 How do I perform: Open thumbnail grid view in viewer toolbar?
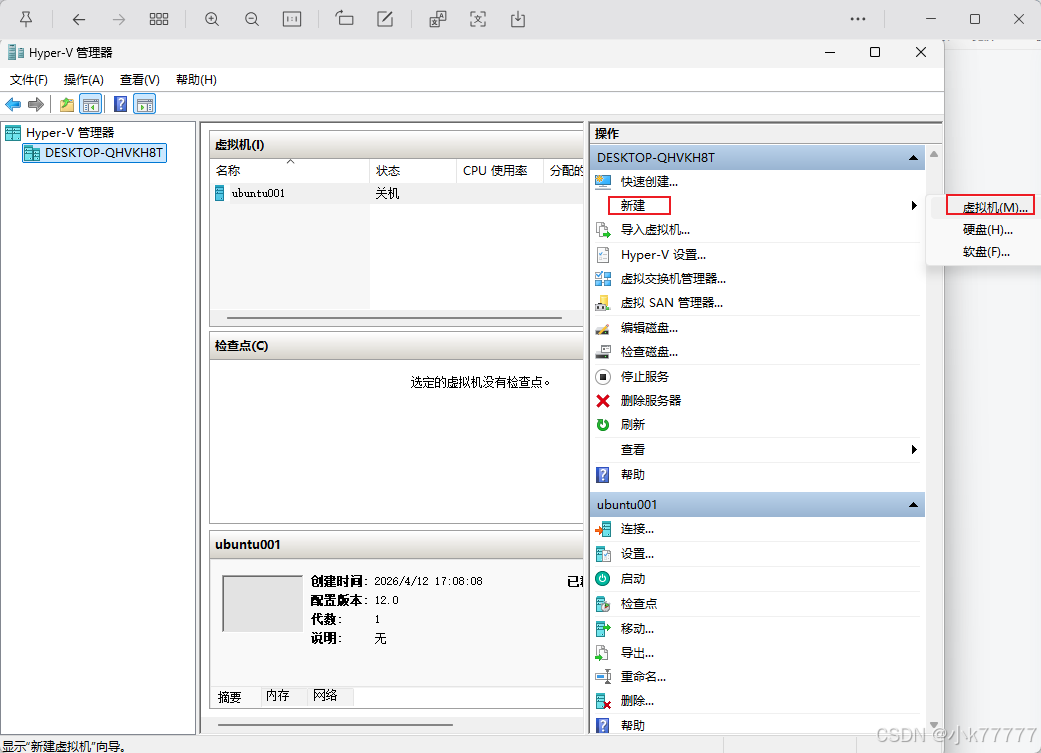[159, 19]
